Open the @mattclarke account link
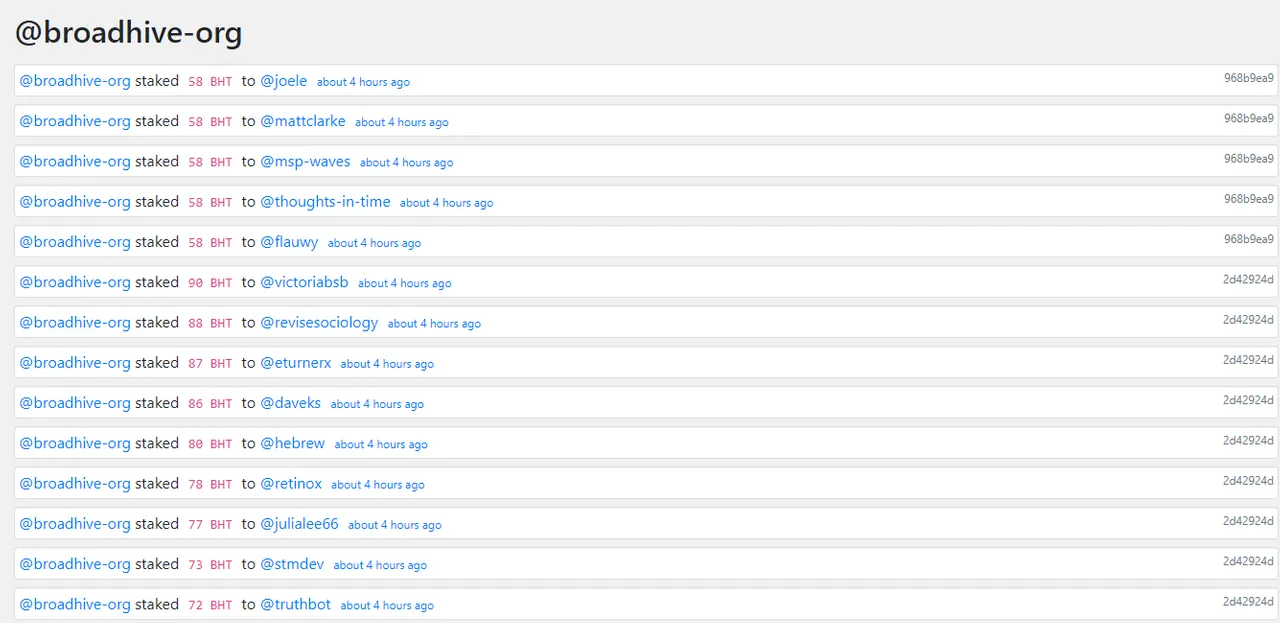The height and width of the screenshot is (623, 1280). [x=303, y=121]
